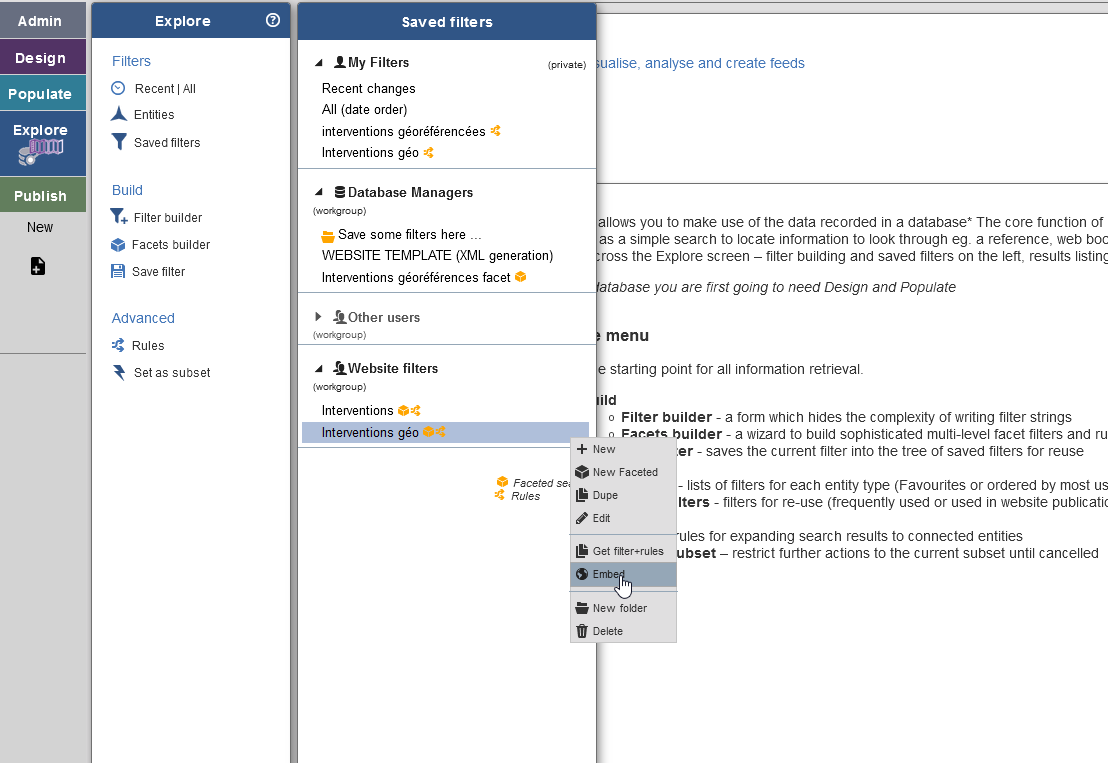
Task: Choose Delete from the context menu
Action: (607, 632)
